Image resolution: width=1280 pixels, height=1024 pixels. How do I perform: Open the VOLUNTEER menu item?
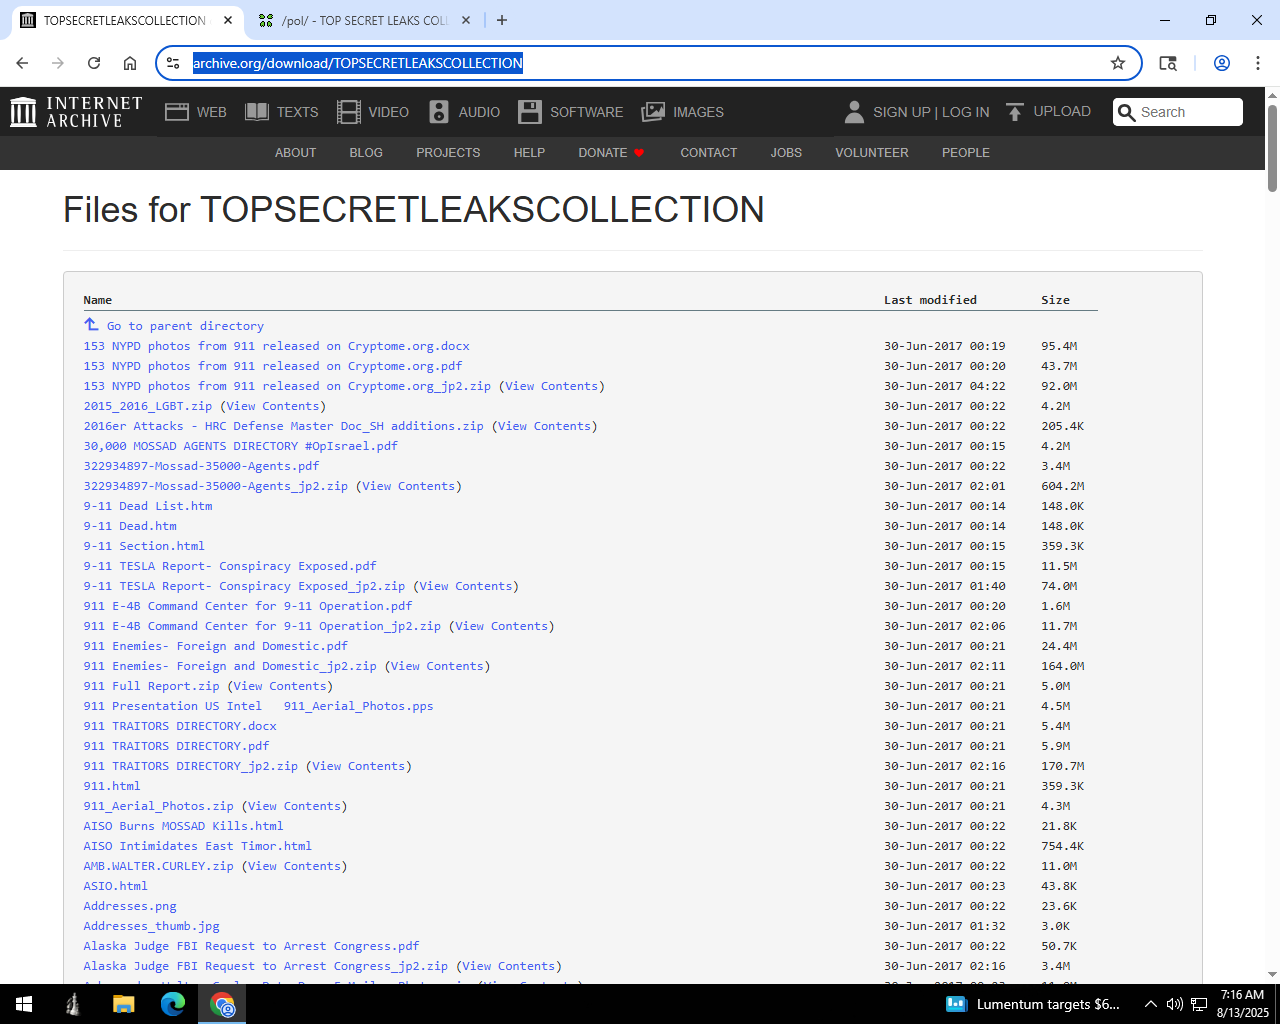point(872,153)
